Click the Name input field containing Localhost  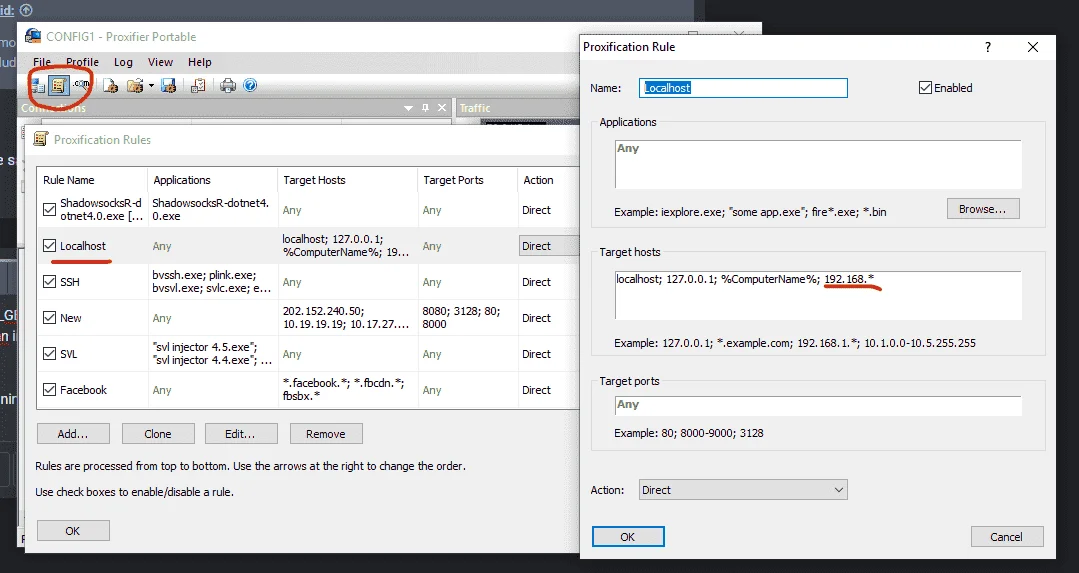coord(743,87)
